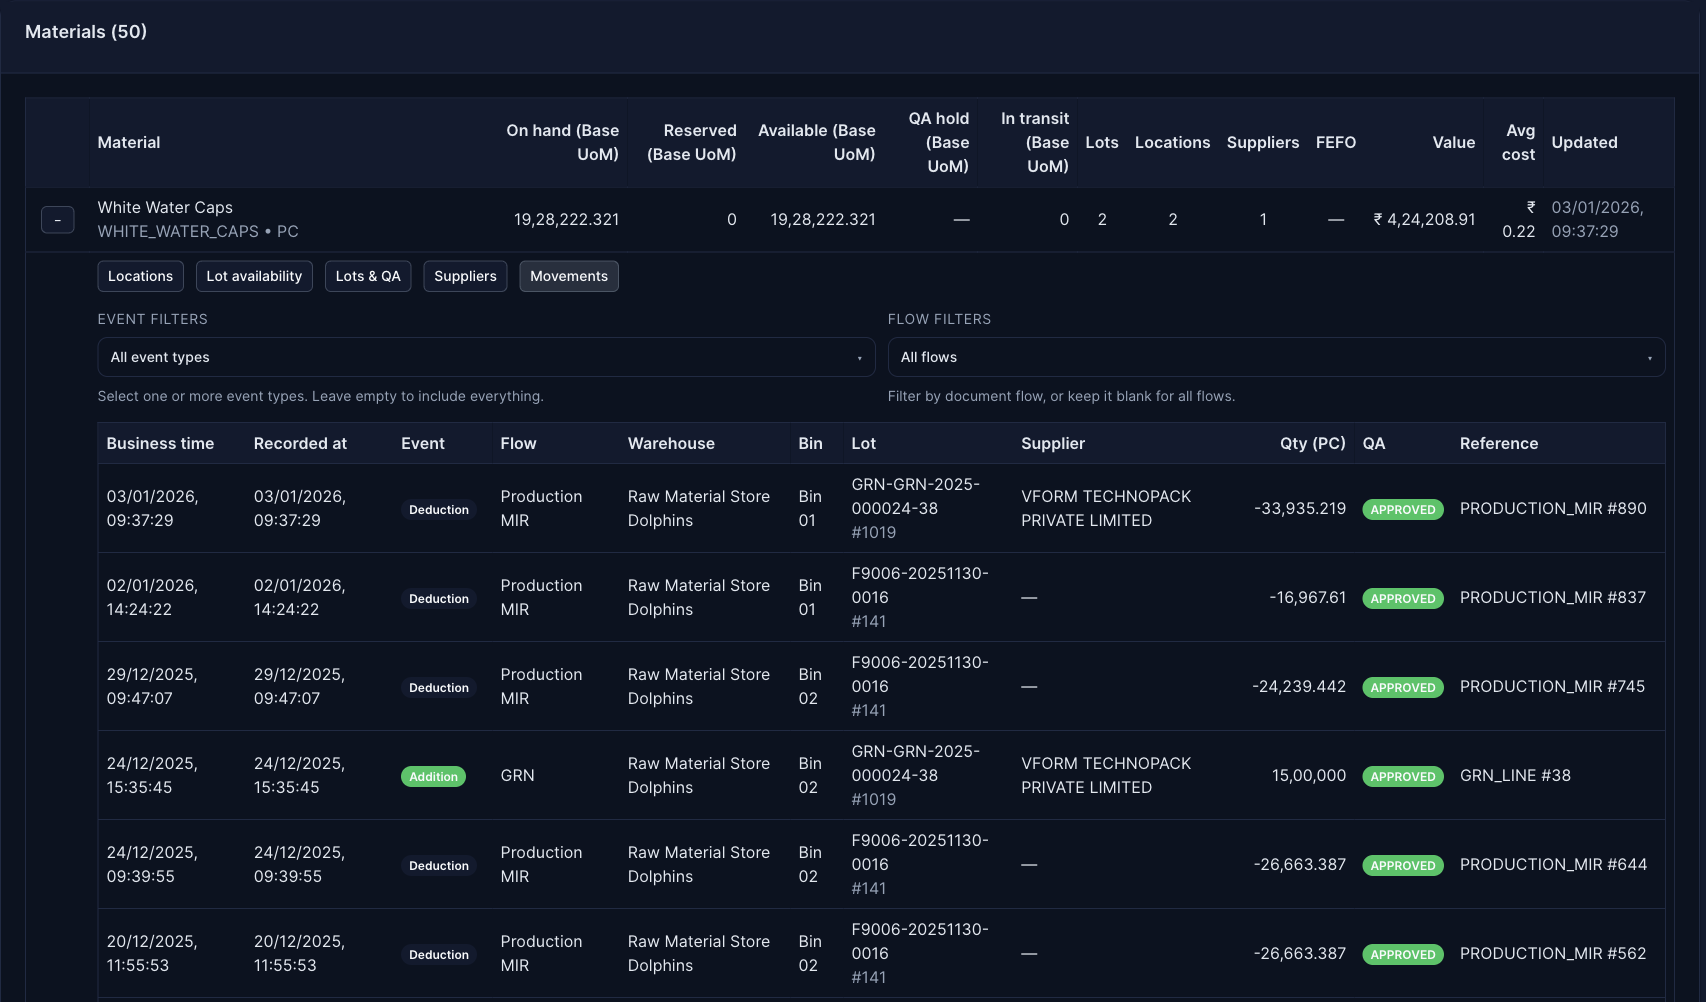Screen dimensions: 1706x1002
Task: Select the Movements tab
Action: [569, 276]
